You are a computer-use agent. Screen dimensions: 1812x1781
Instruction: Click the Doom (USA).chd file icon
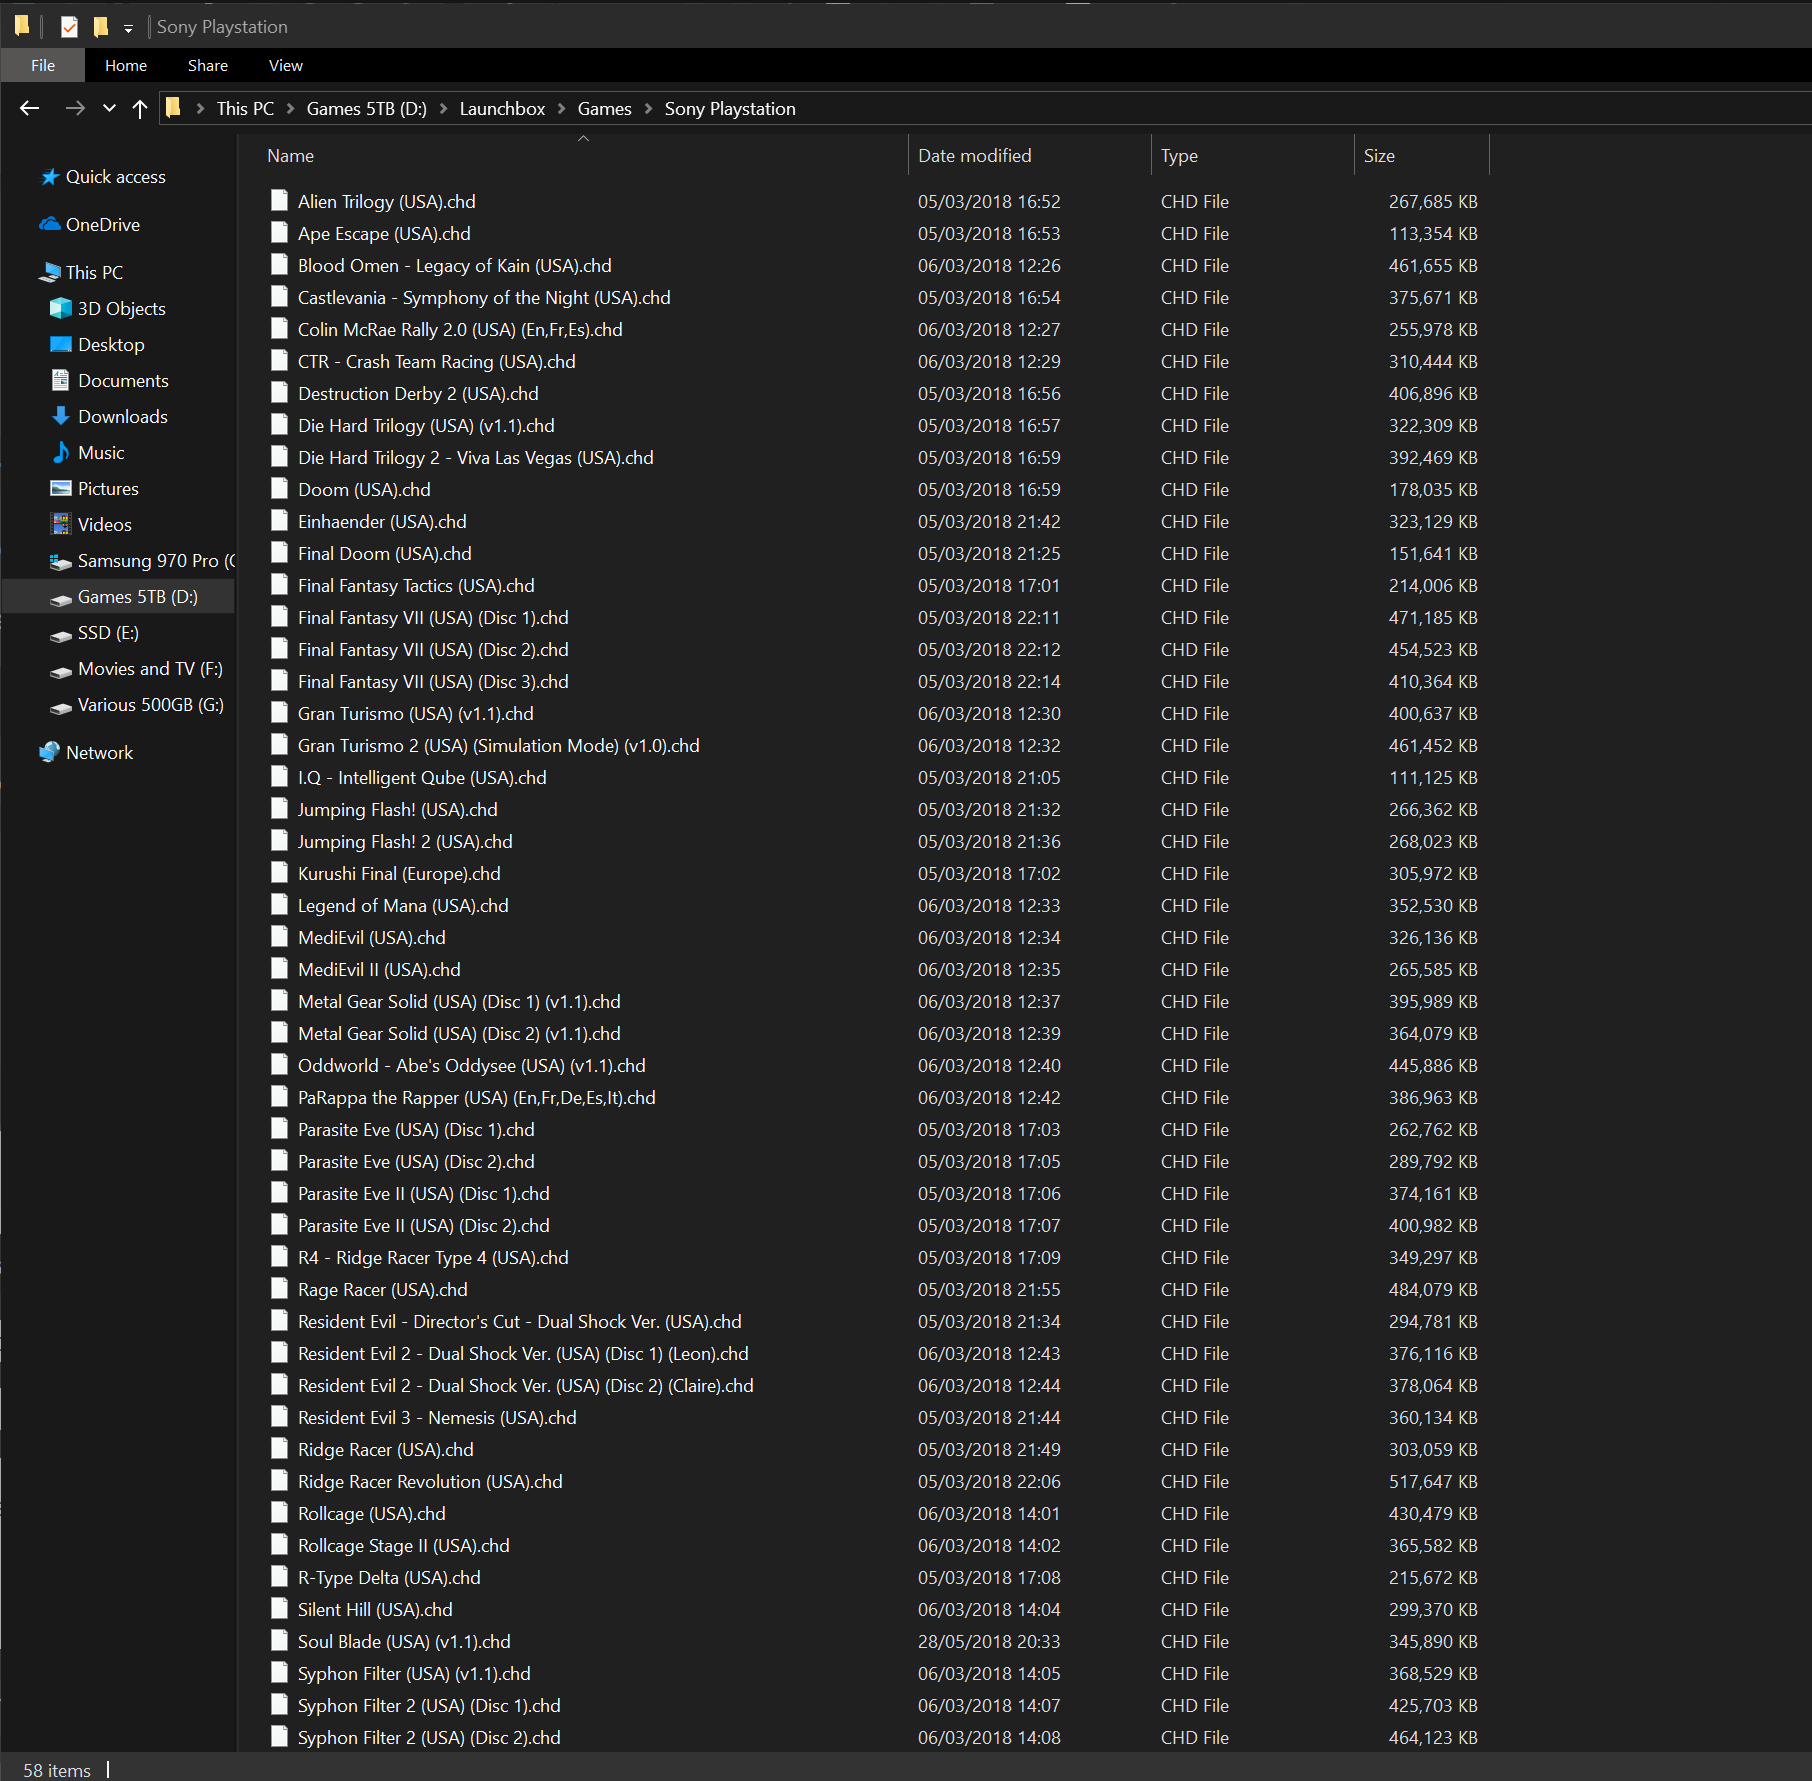click(279, 489)
